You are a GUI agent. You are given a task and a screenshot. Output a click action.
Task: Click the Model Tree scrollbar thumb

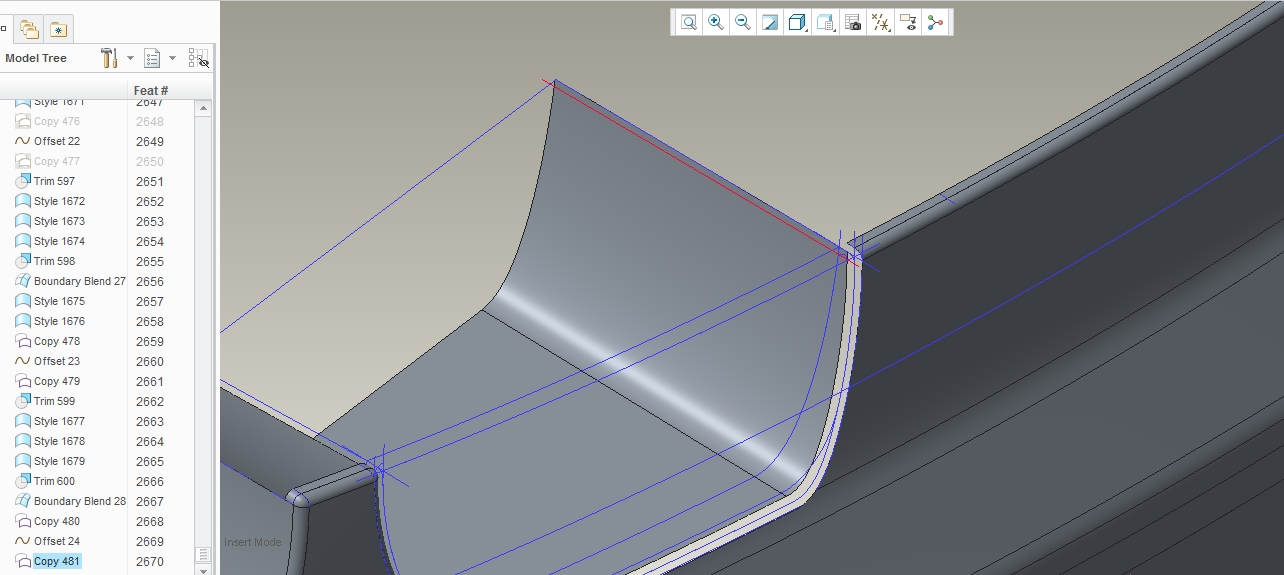204,554
